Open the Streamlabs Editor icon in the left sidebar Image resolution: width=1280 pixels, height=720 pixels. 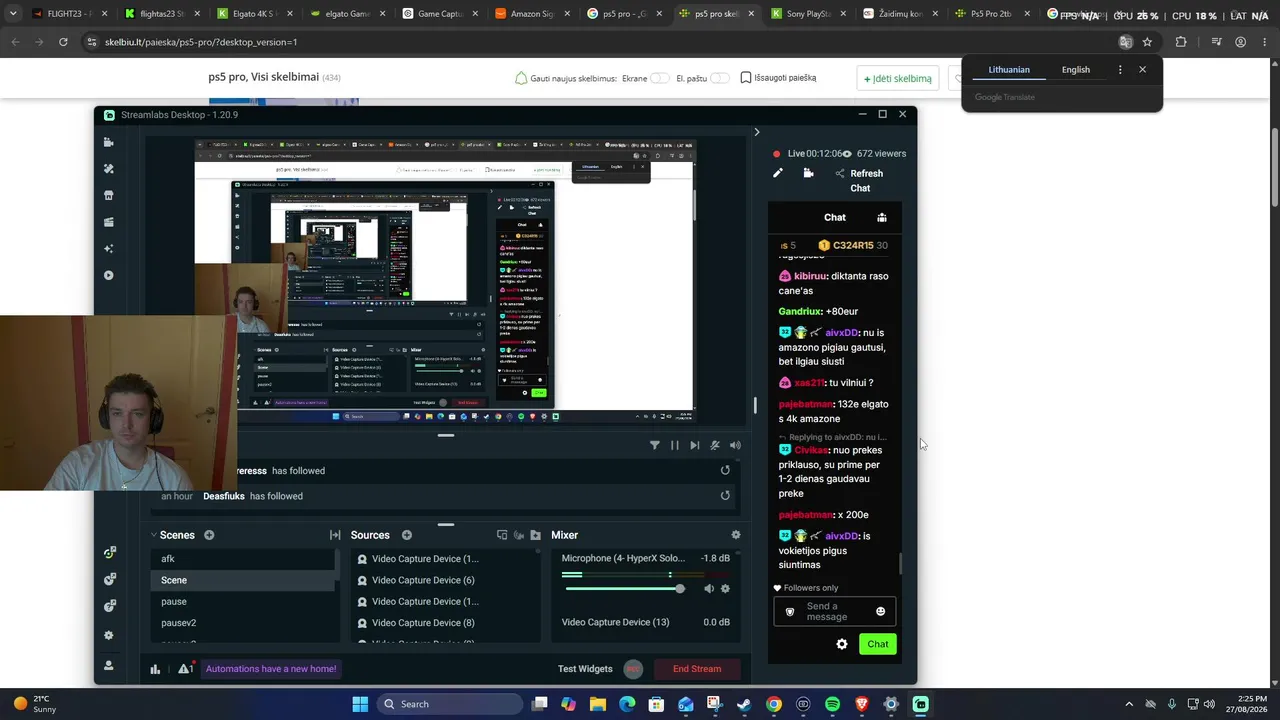click(x=108, y=142)
